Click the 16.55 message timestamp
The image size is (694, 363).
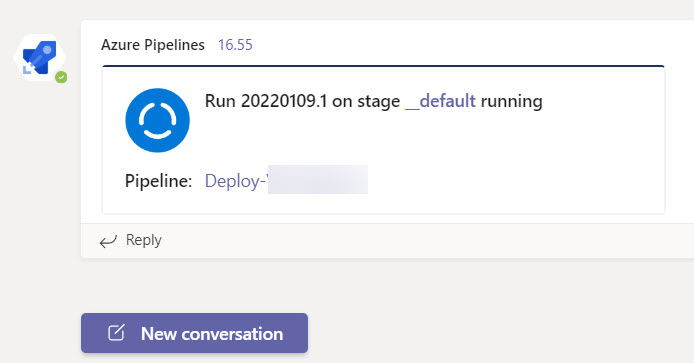[x=235, y=45]
